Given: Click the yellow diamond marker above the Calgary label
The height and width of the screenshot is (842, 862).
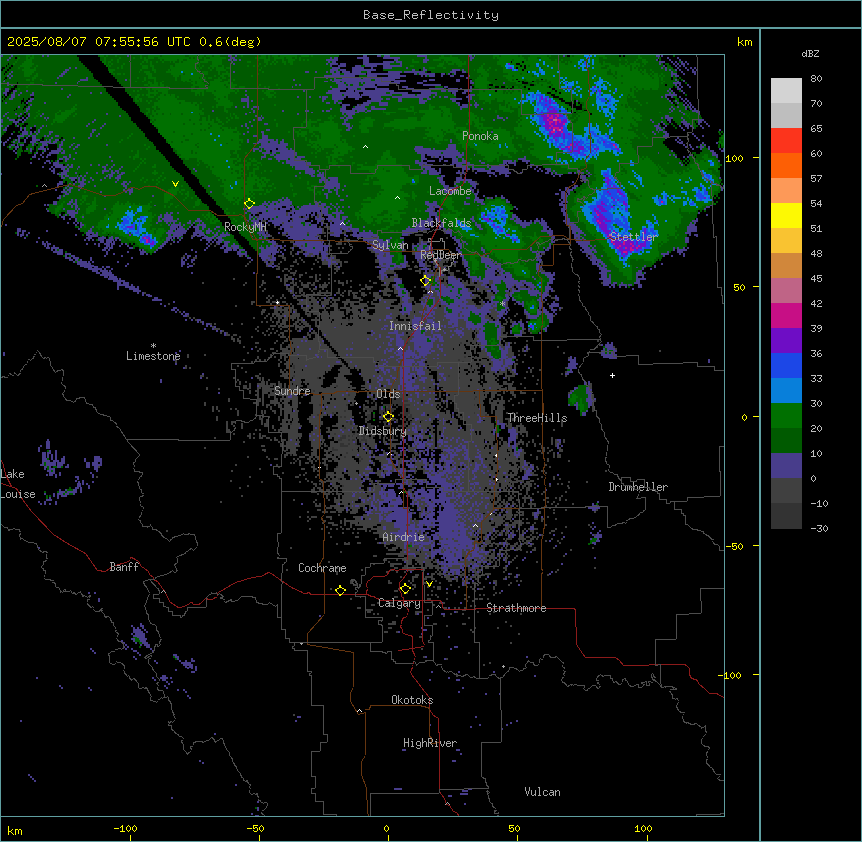Looking at the screenshot, I should (x=405, y=589).
